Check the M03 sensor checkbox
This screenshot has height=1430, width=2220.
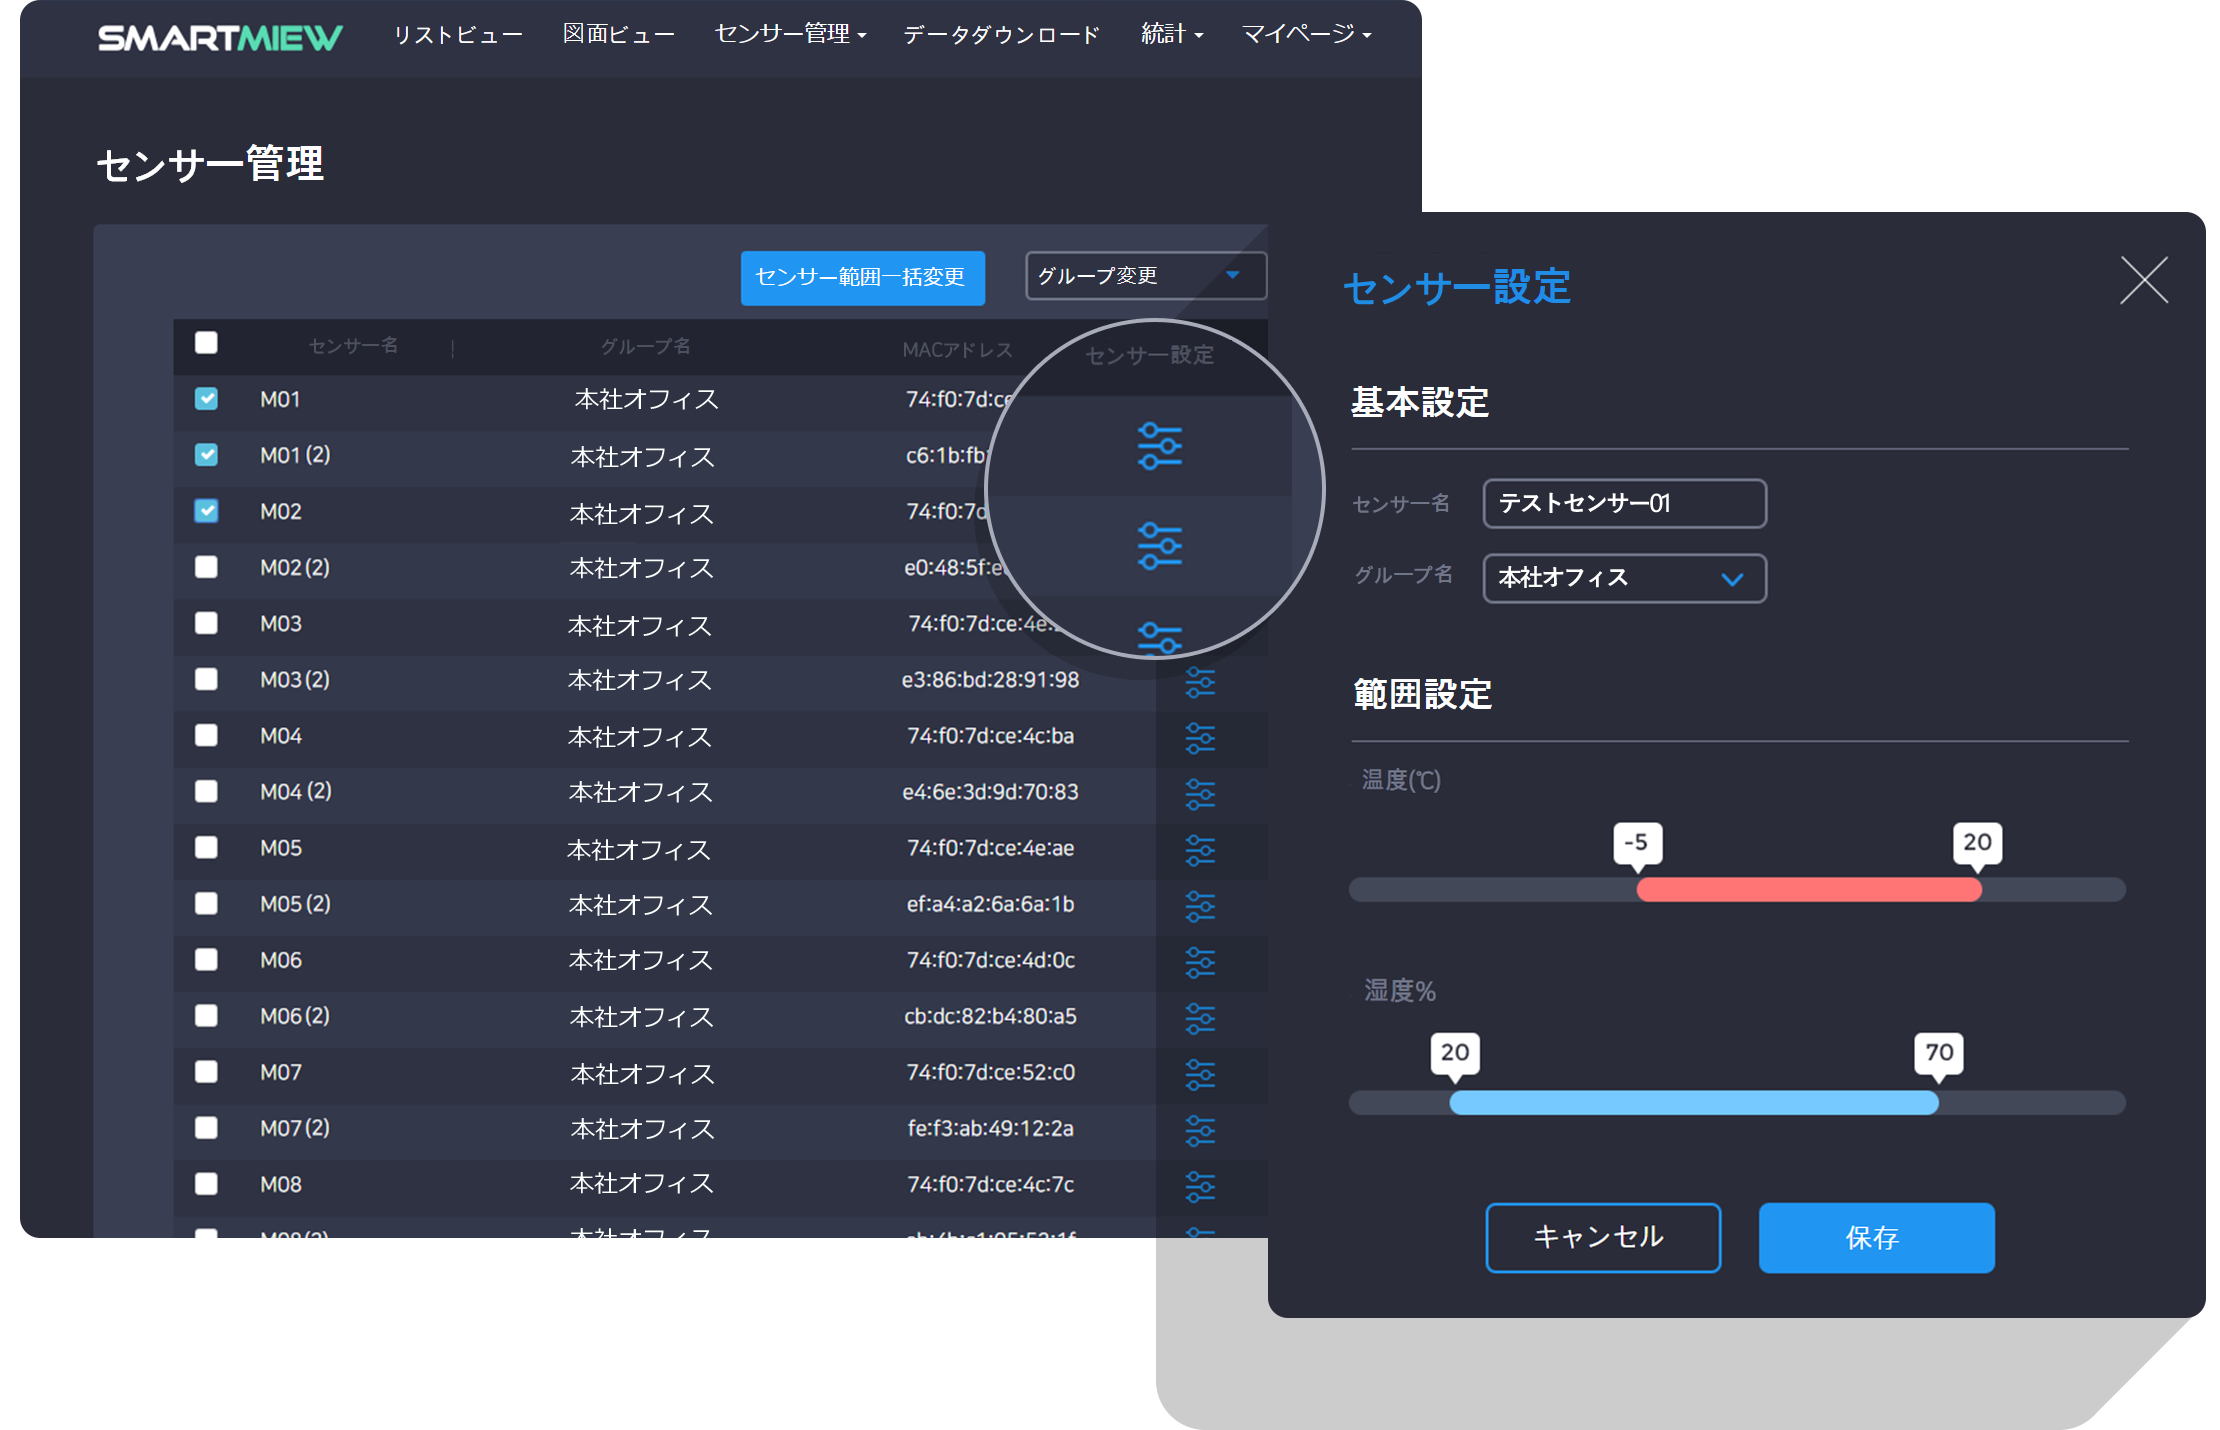[x=206, y=623]
